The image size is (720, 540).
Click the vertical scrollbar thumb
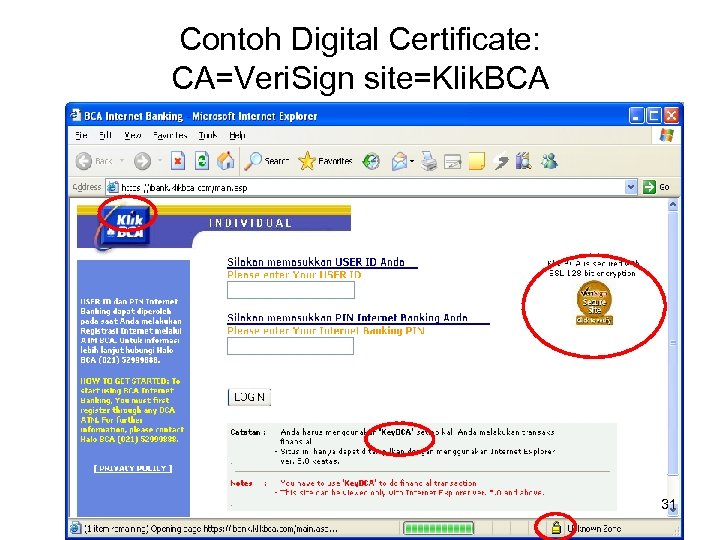pyautogui.click(x=673, y=343)
